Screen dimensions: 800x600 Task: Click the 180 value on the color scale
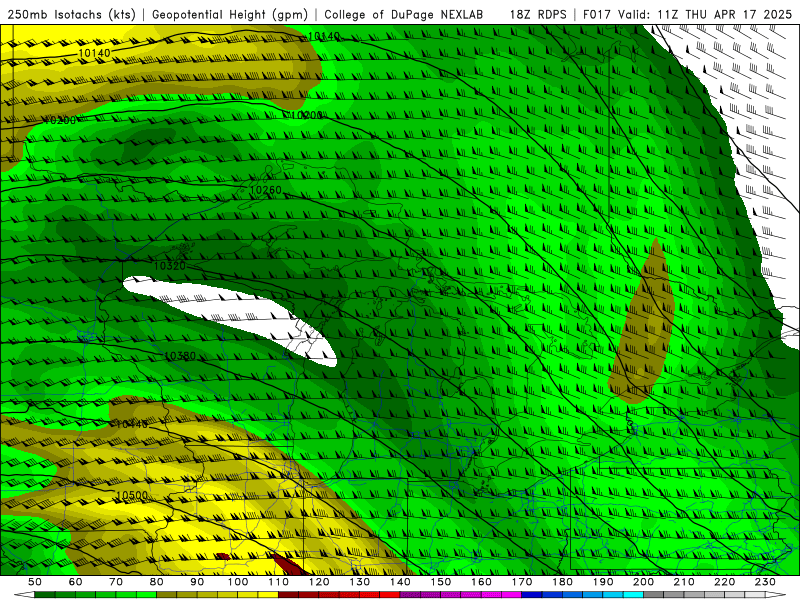pos(562,582)
